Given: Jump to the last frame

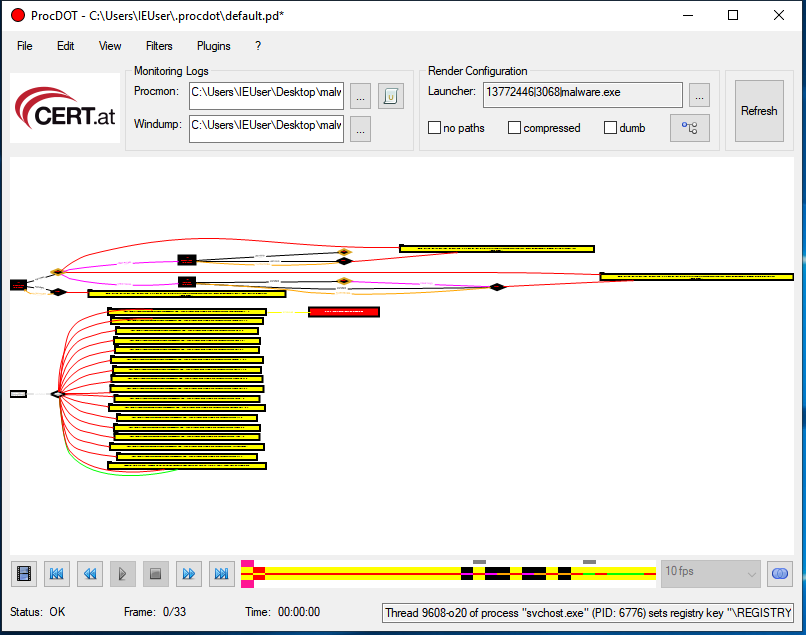Looking at the screenshot, I should pyautogui.click(x=222, y=573).
